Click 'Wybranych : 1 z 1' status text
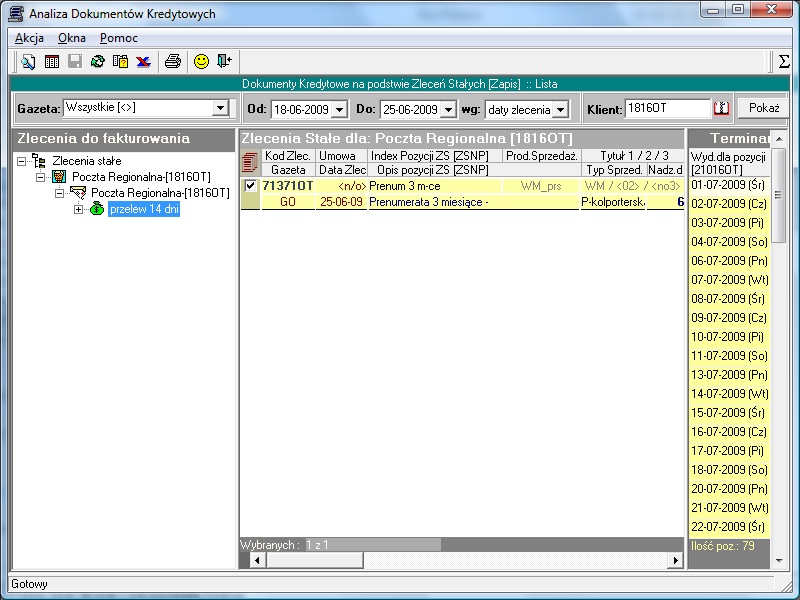 coord(285,545)
